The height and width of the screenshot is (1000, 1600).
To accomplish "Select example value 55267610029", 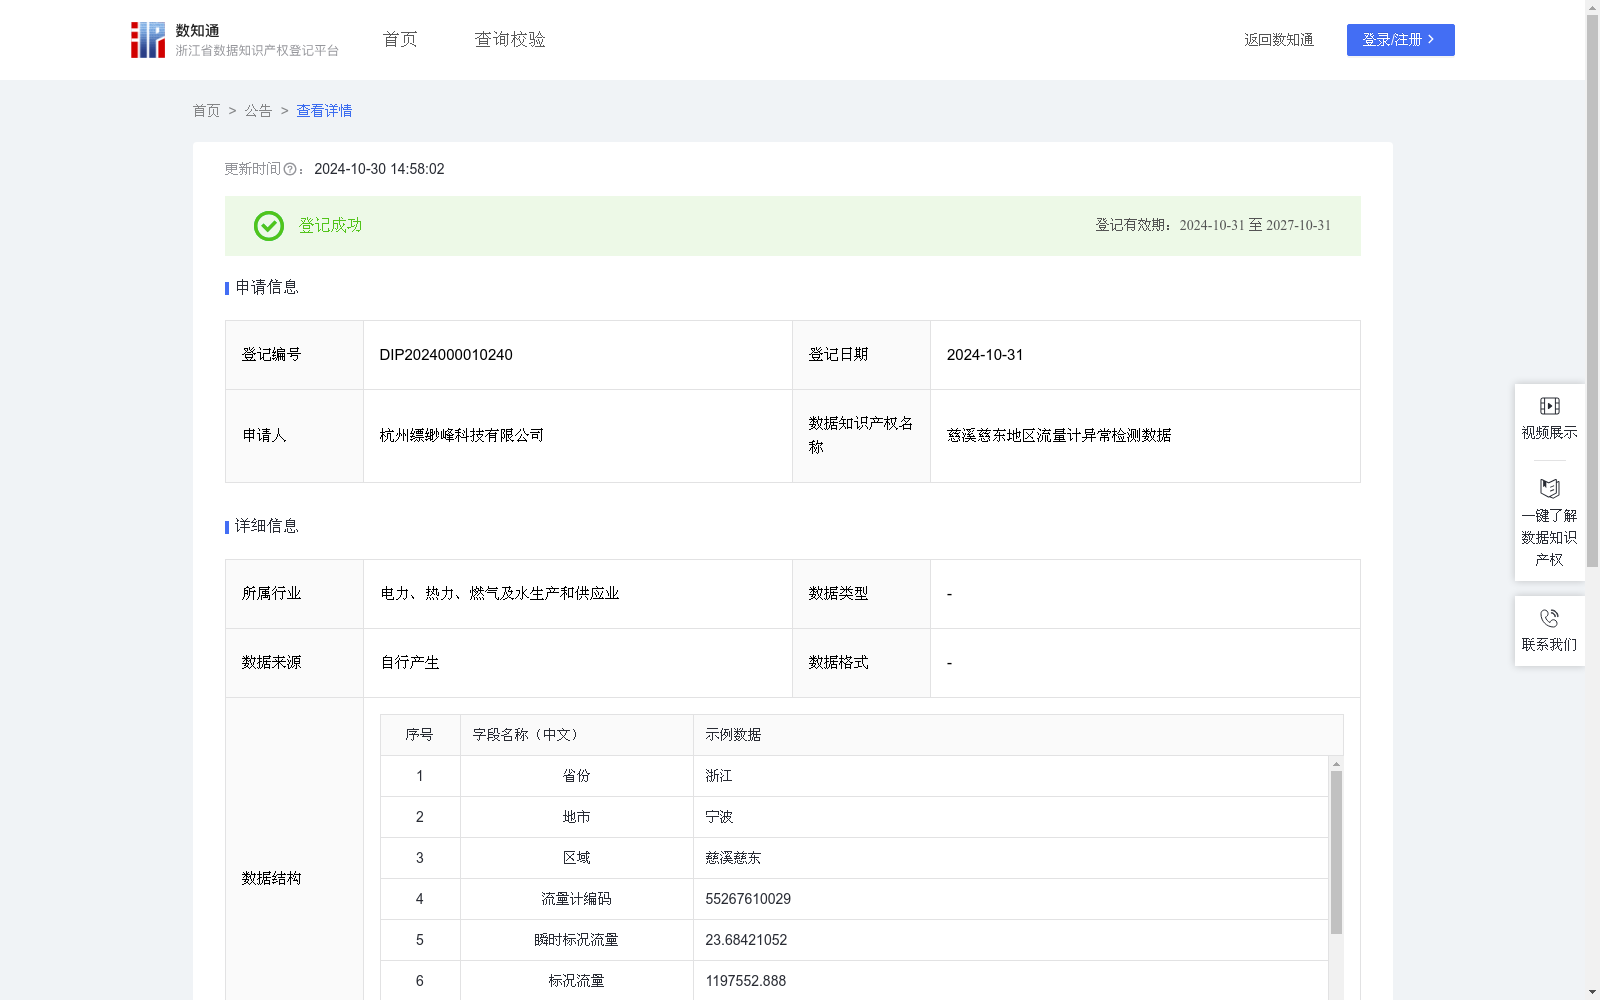I will (x=748, y=899).
